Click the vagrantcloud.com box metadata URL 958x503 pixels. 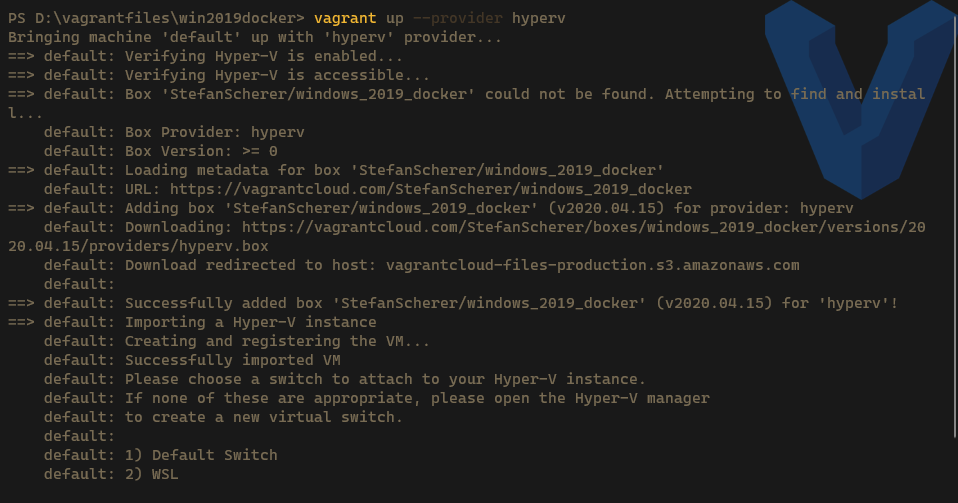[430, 189]
